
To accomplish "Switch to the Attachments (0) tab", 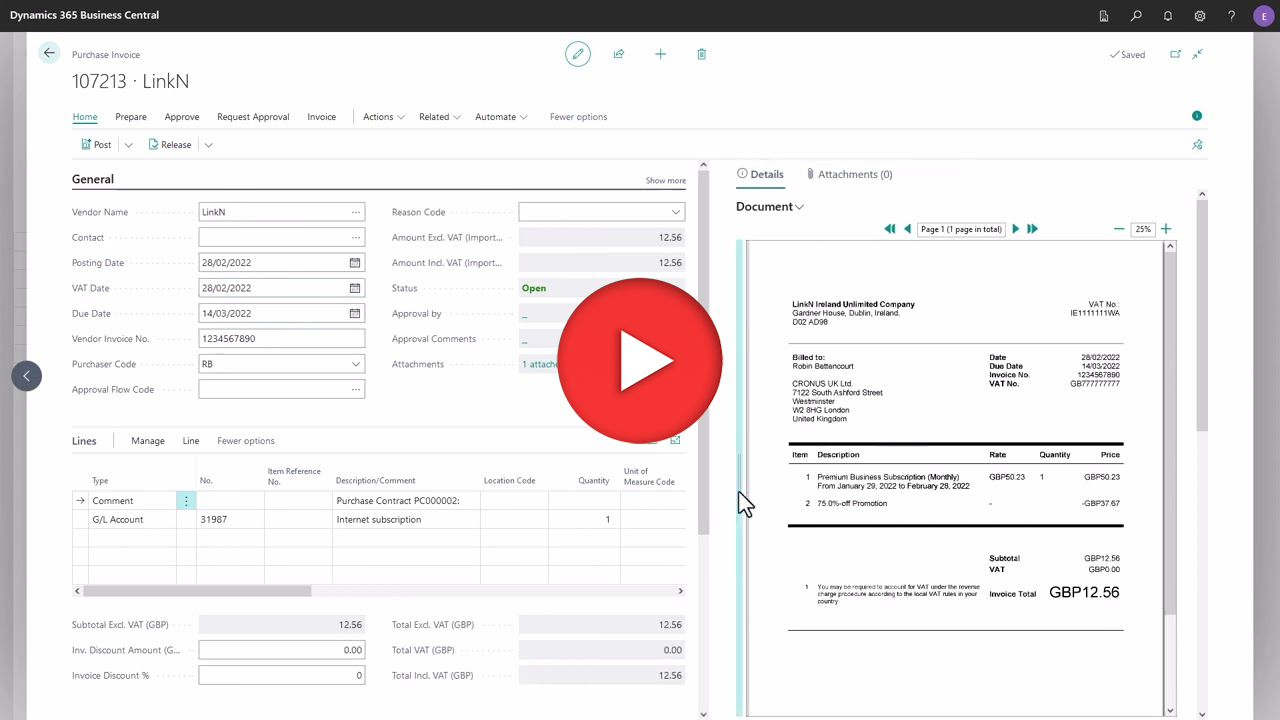I will click(849, 174).
